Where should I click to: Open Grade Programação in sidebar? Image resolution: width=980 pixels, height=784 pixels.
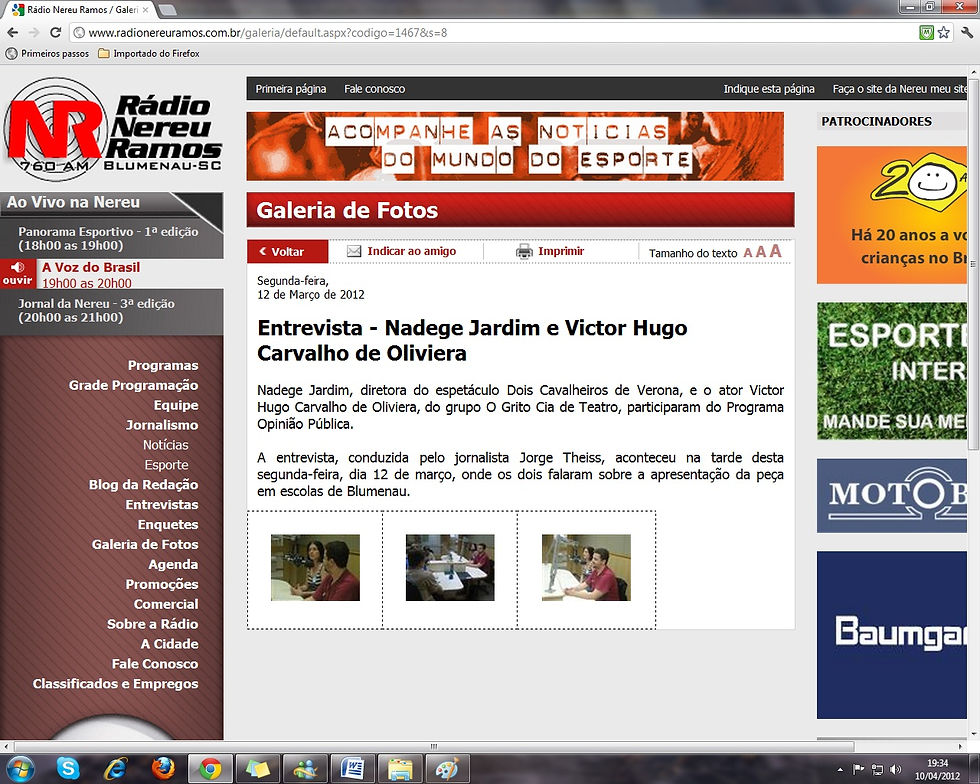(x=133, y=385)
